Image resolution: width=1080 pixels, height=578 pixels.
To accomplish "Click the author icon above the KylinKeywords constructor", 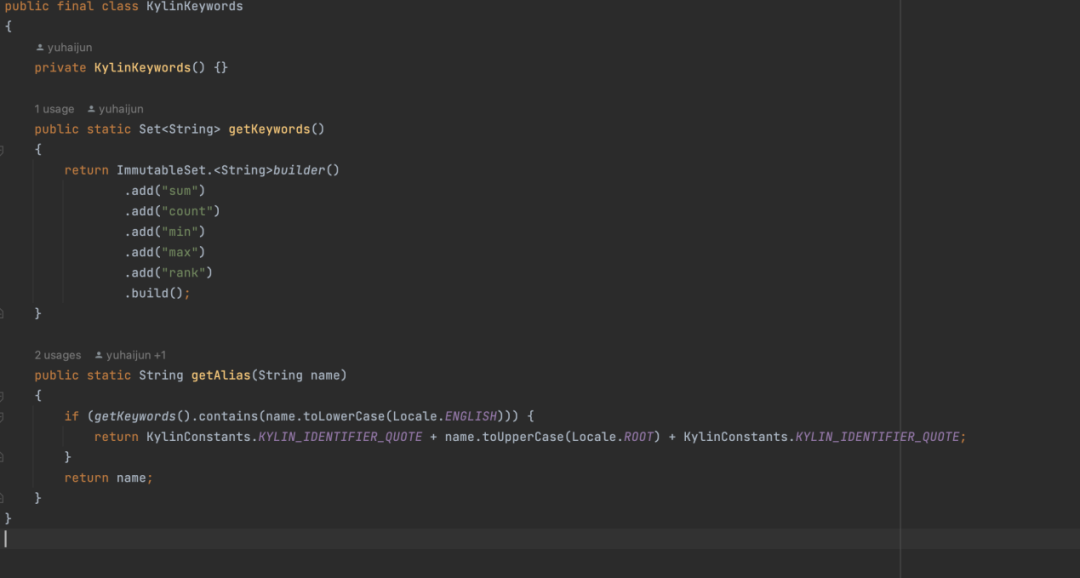I will (40, 48).
